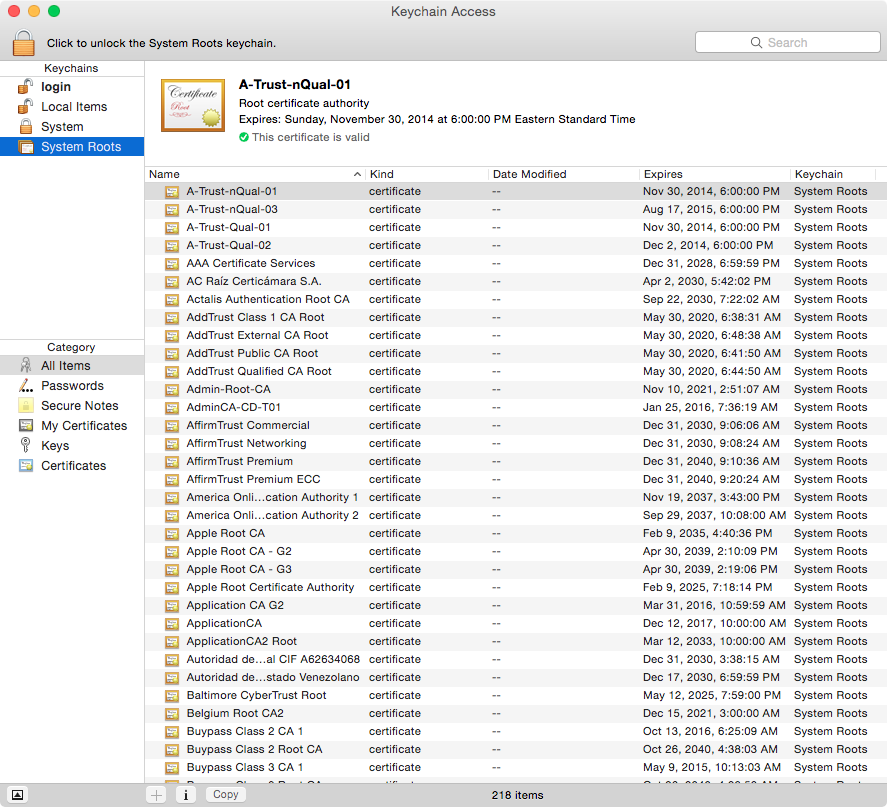Screen dimensions: 887x807
Task: Click the AffirmTrust Premium ECC certificate icon
Action: [x=172, y=480]
